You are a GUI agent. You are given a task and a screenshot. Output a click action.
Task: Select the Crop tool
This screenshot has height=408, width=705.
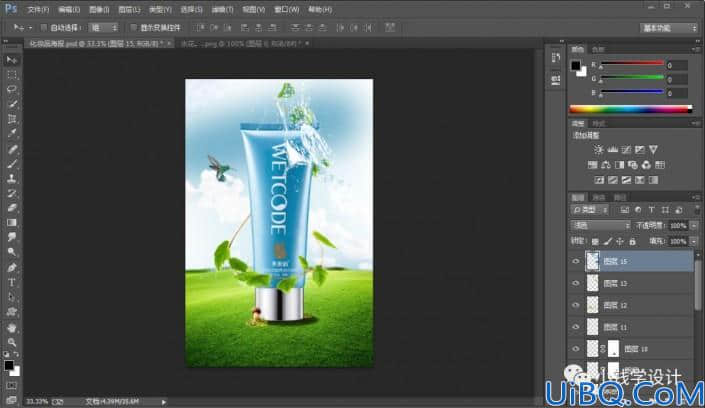tap(12, 119)
